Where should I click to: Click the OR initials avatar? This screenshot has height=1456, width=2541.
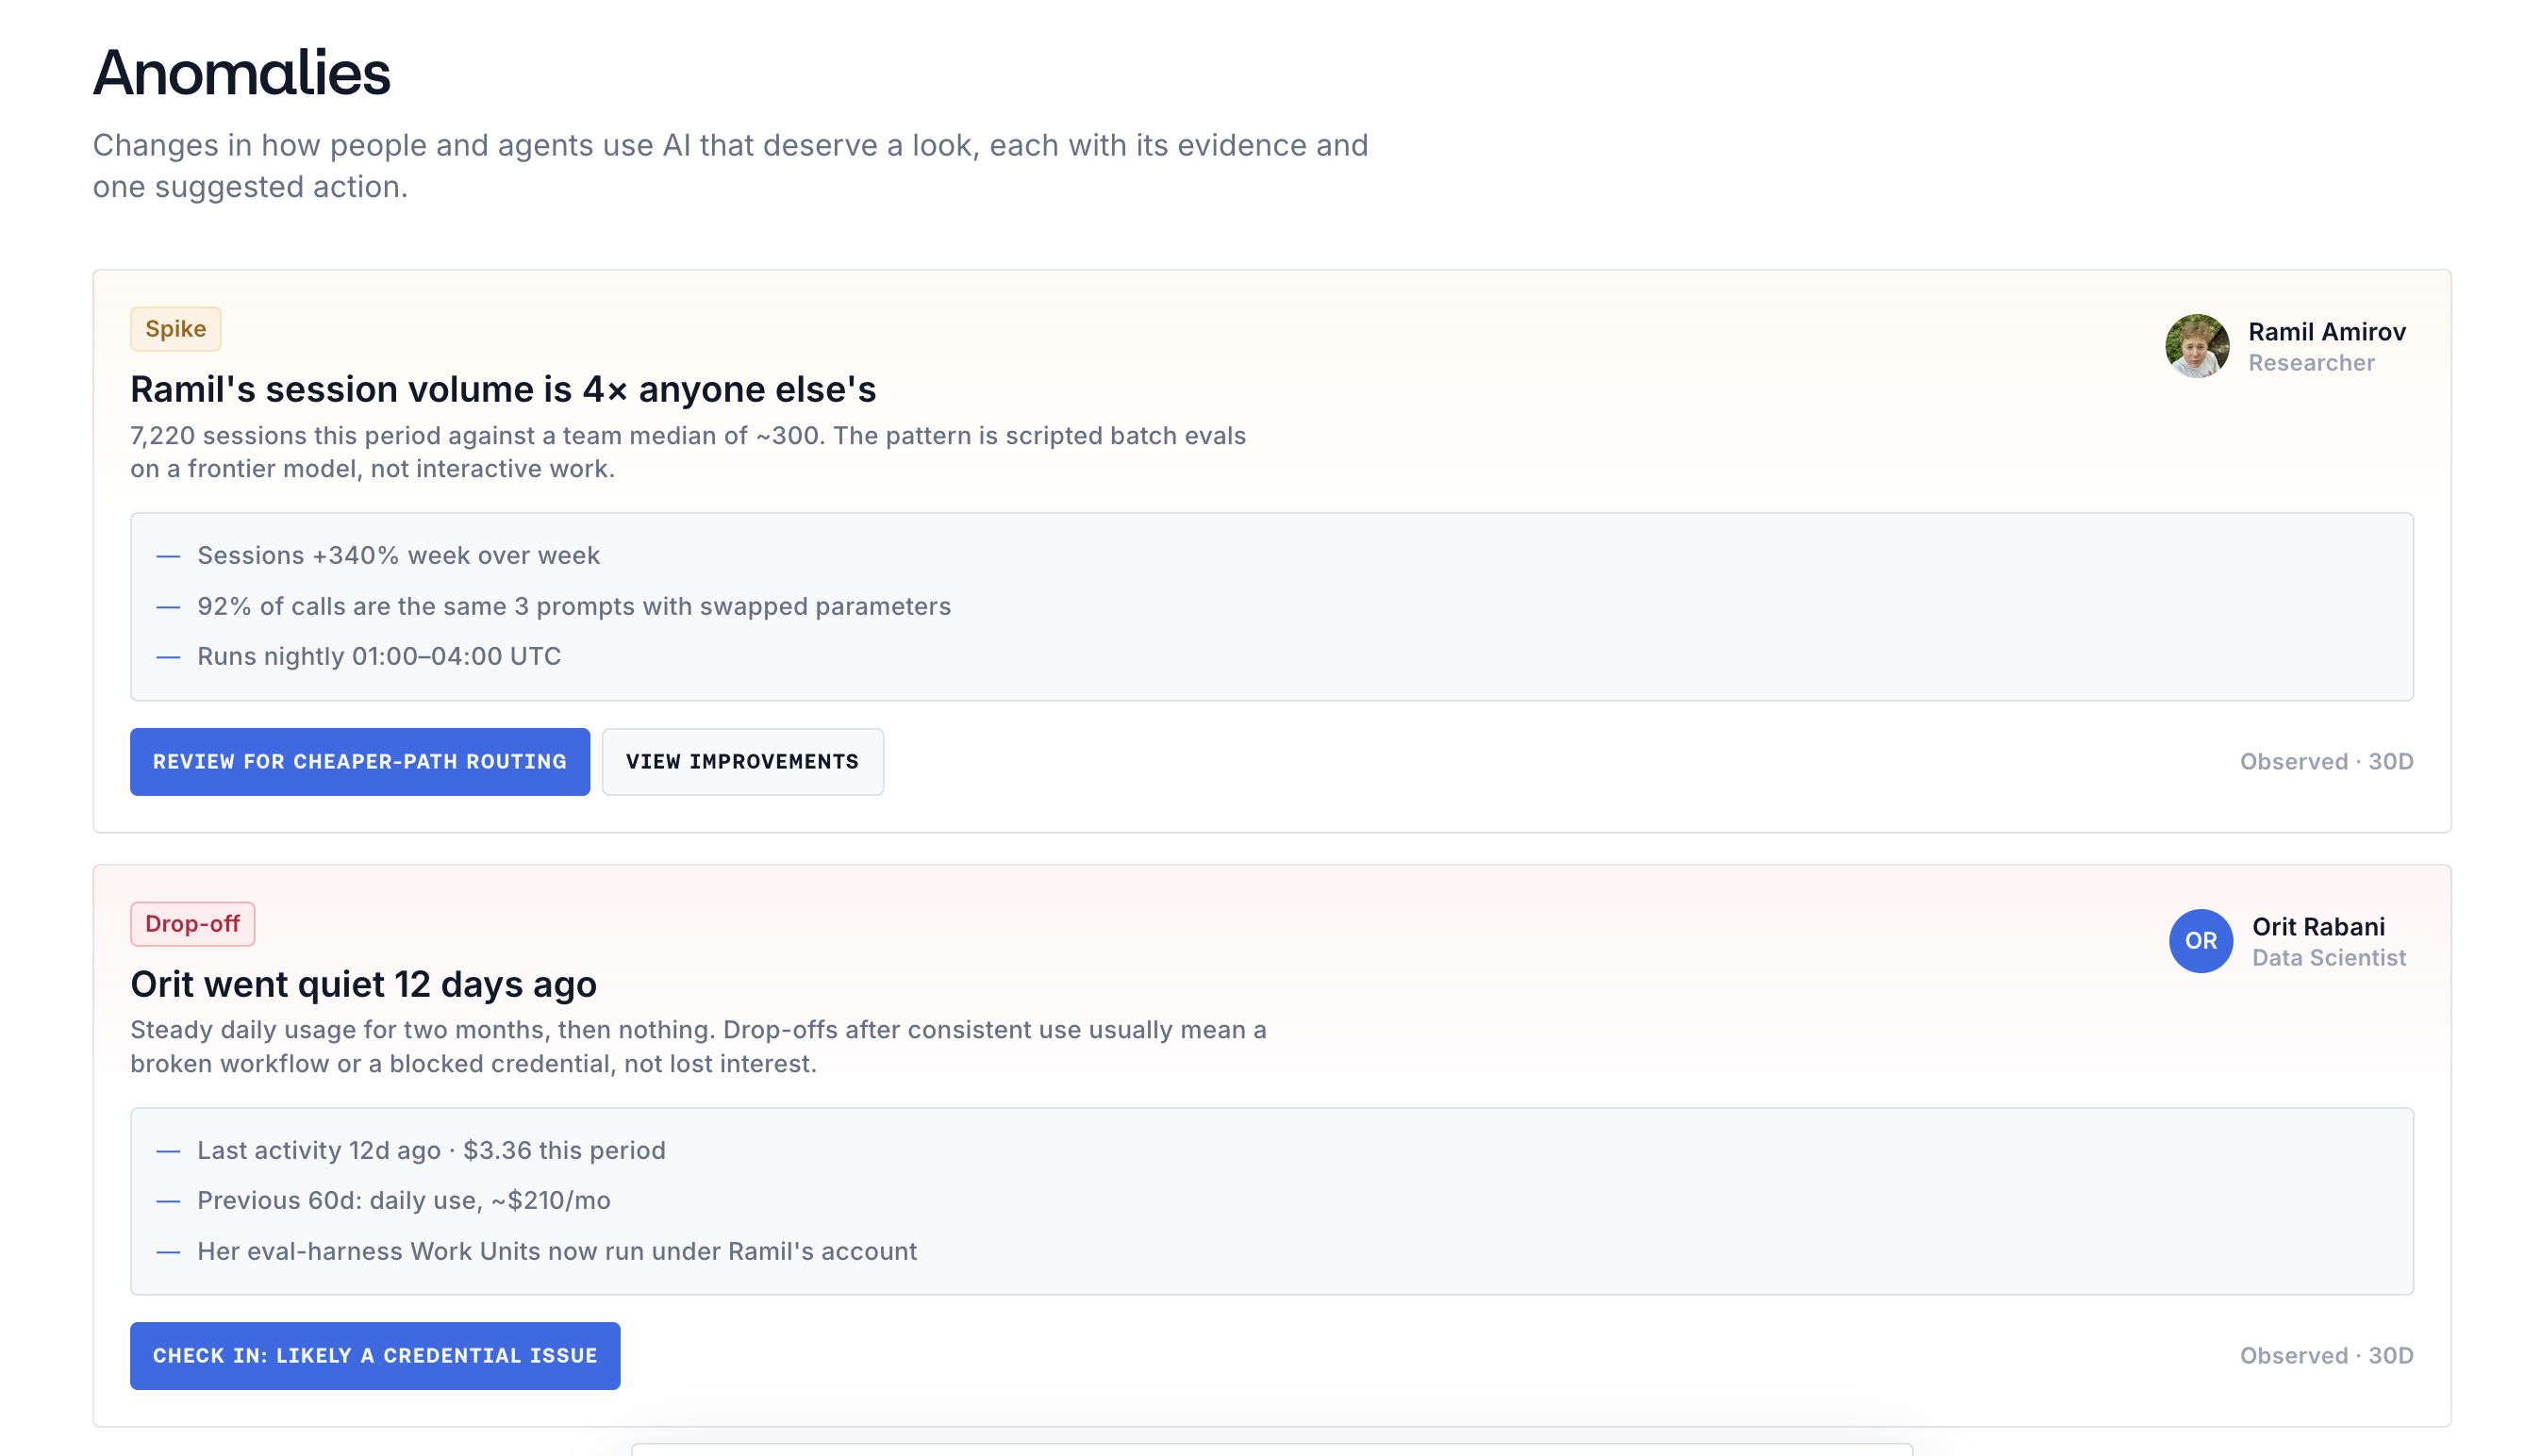pos(2200,941)
